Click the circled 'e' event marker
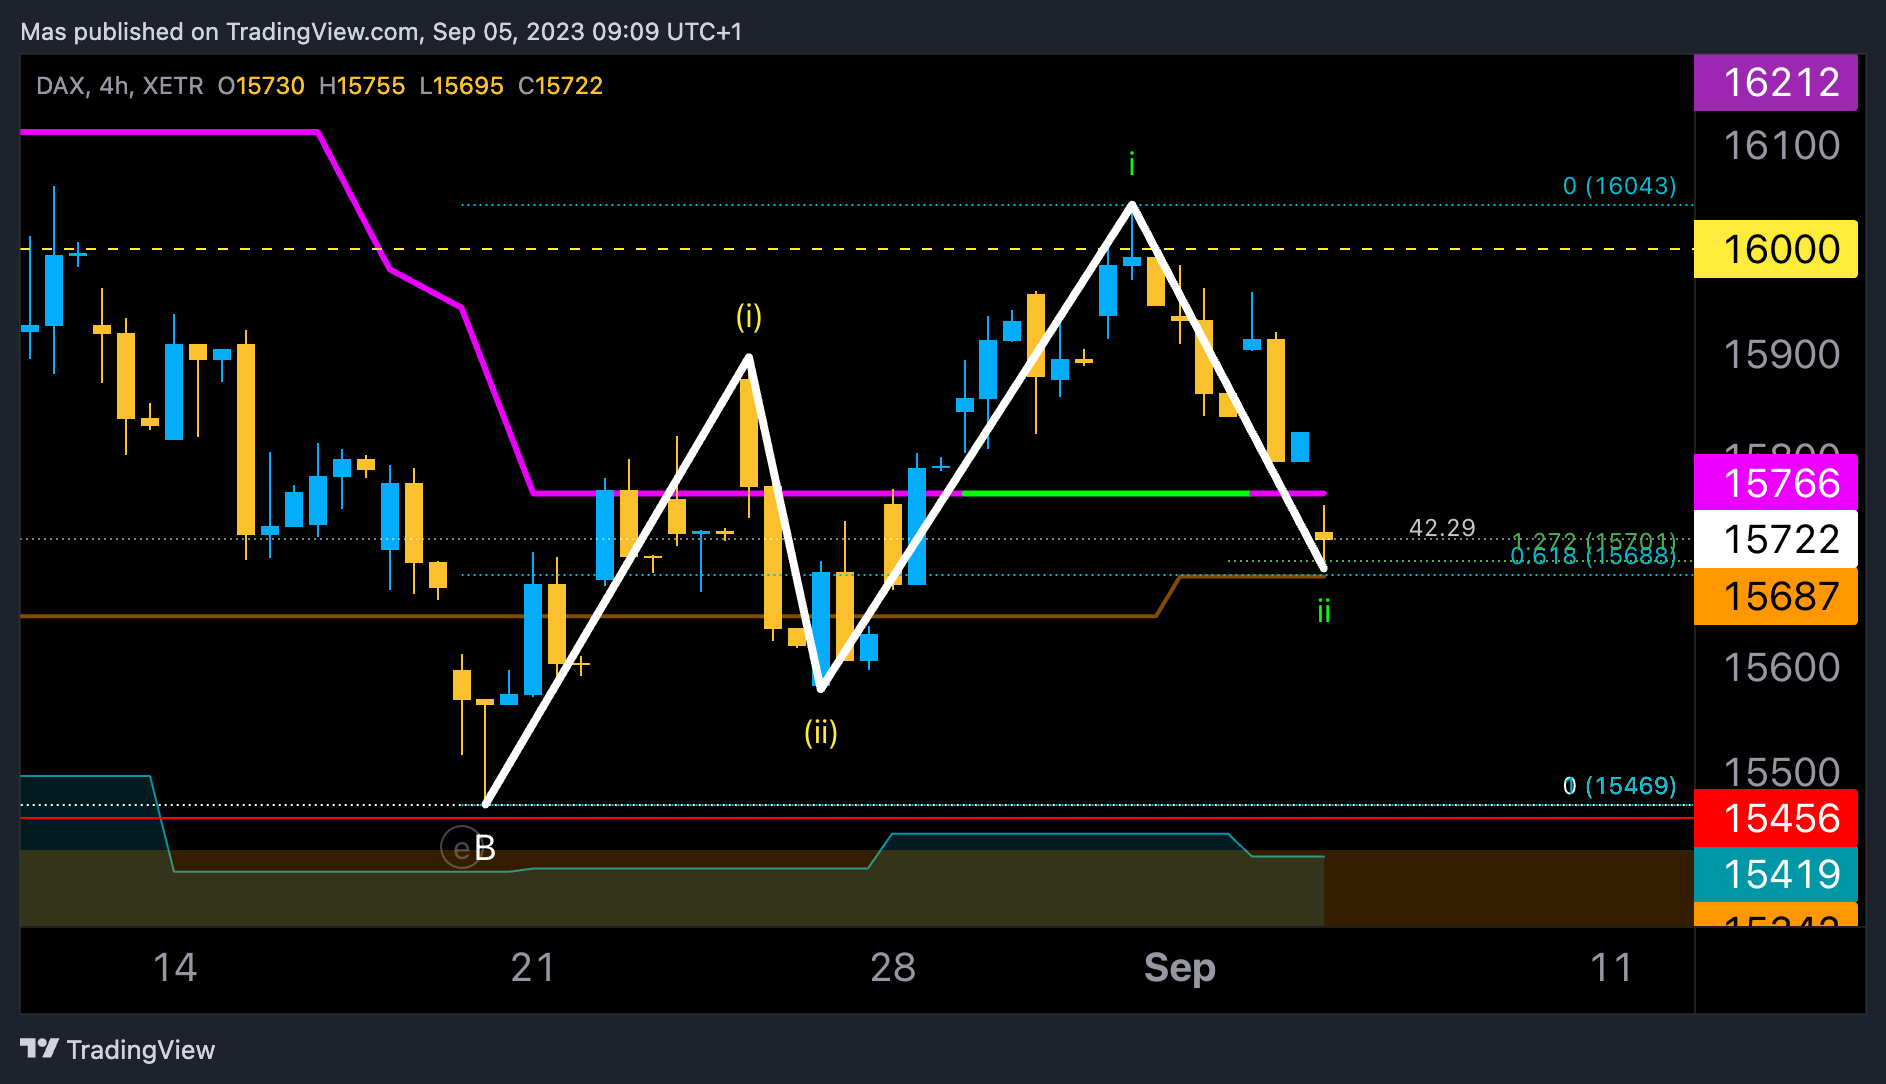This screenshot has width=1886, height=1084. pyautogui.click(x=460, y=848)
